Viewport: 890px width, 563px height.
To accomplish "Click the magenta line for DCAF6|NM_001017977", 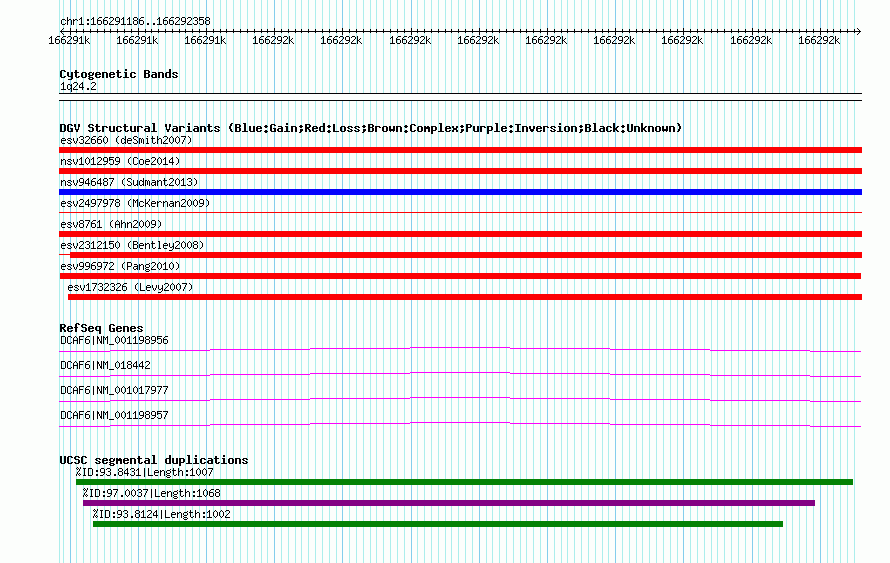I will click(x=460, y=400).
